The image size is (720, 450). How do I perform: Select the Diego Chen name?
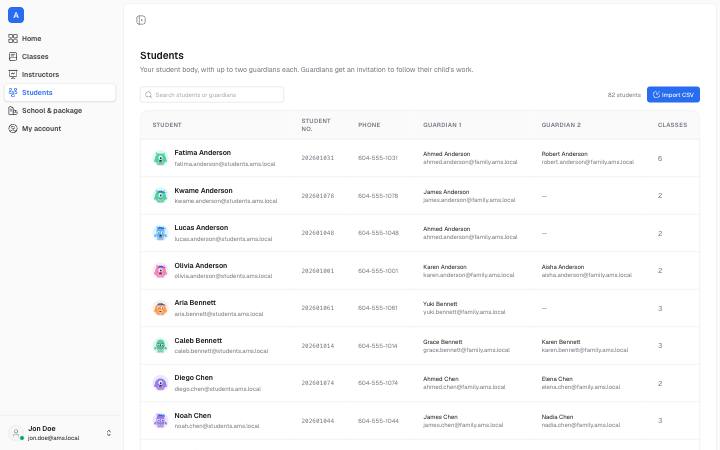pyautogui.click(x=194, y=378)
